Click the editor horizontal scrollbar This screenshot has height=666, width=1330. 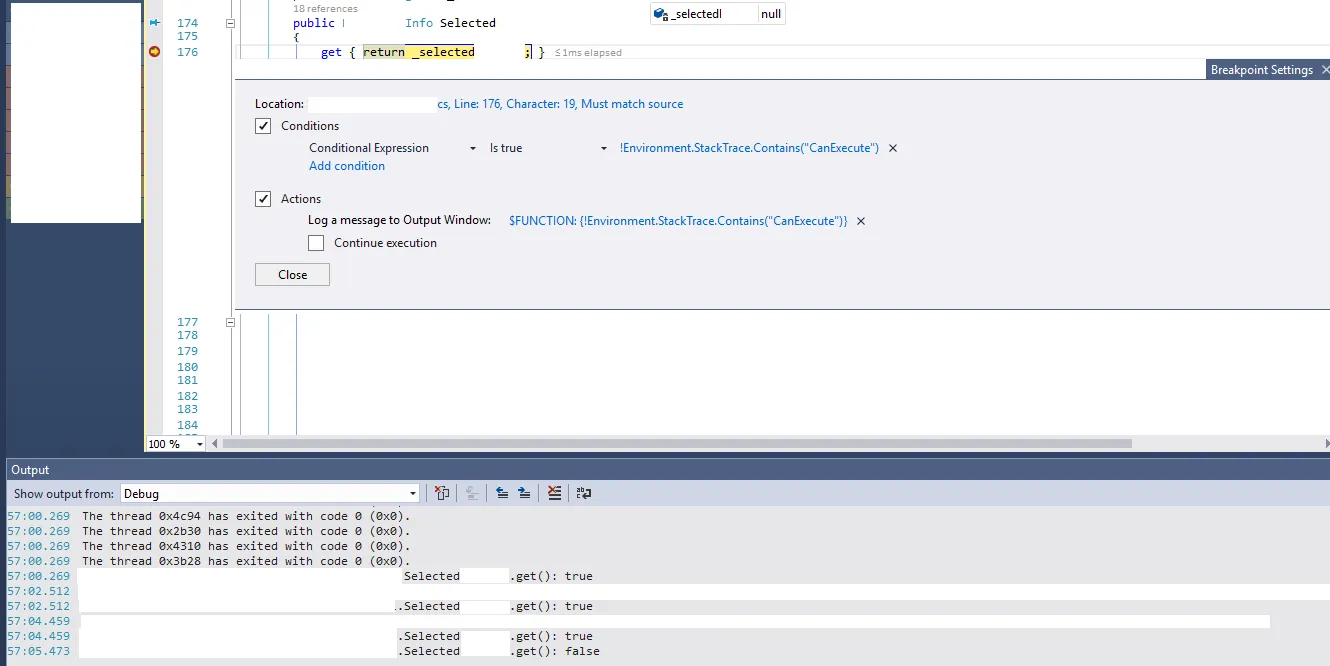pos(677,443)
